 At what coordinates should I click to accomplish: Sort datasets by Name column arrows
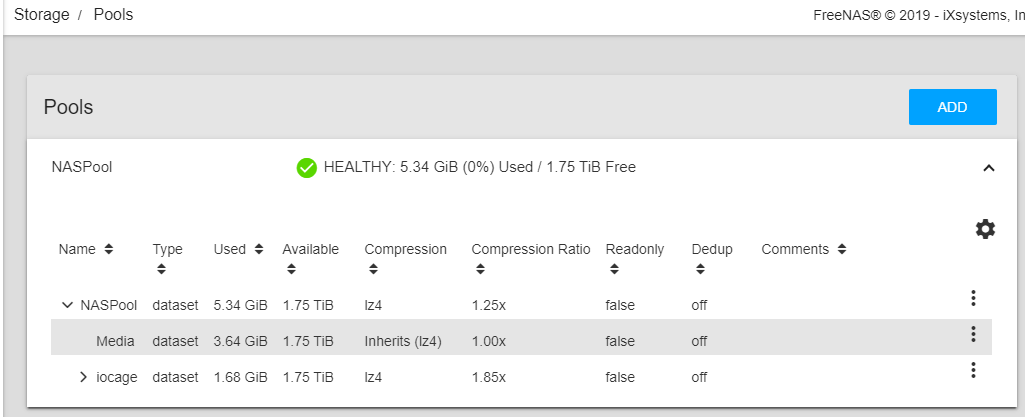click(x=108, y=249)
